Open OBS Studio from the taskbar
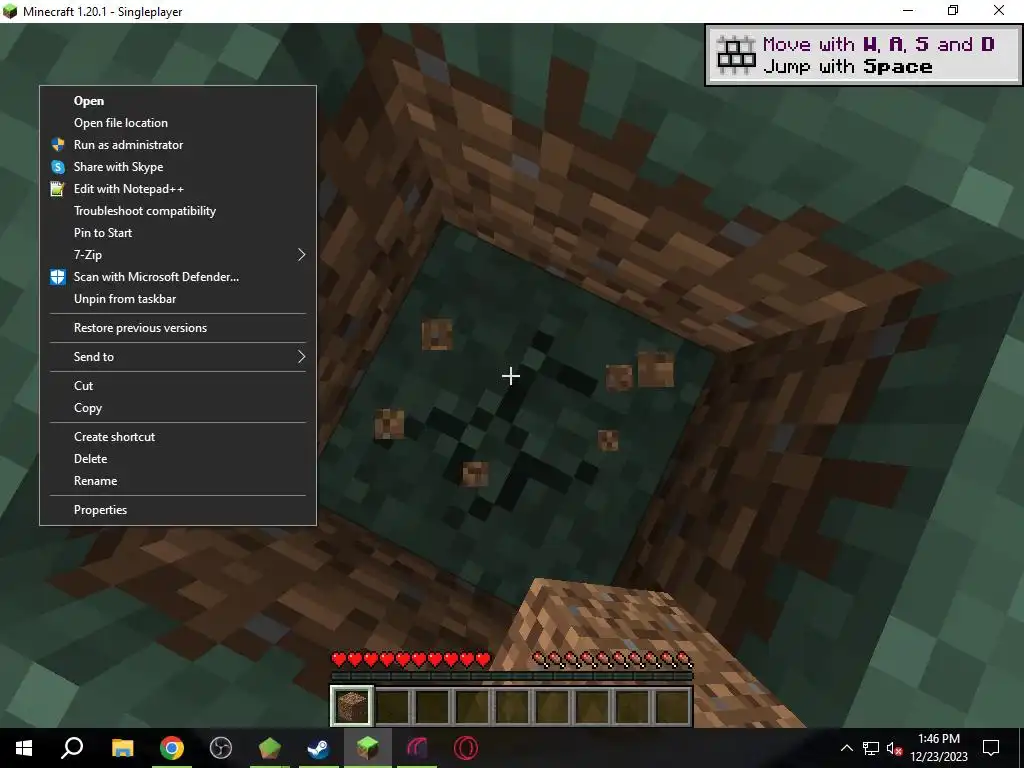Viewport: 1024px width, 768px height. coord(221,748)
